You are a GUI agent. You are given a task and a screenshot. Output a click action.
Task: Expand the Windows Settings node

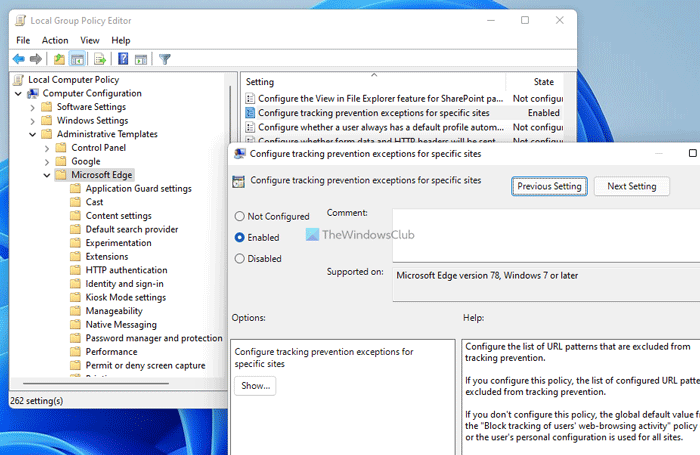(x=32, y=121)
